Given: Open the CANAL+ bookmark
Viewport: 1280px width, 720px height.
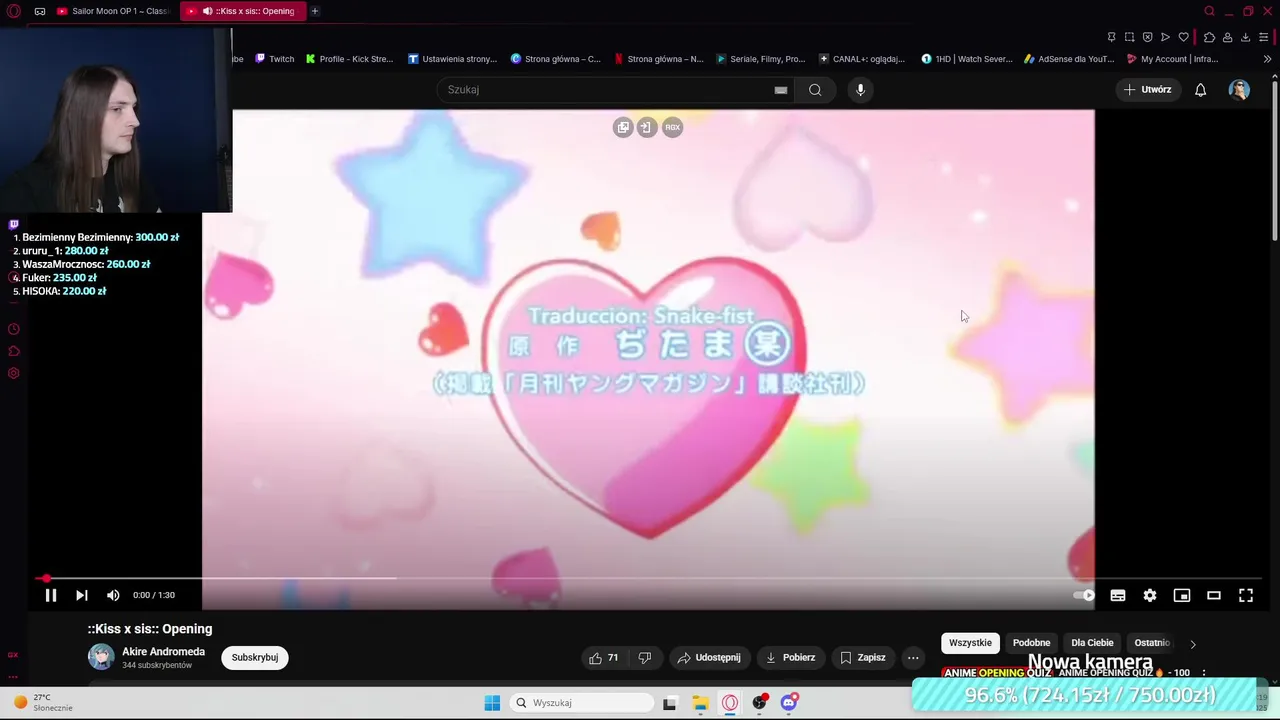Looking at the screenshot, I should coord(862,59).
